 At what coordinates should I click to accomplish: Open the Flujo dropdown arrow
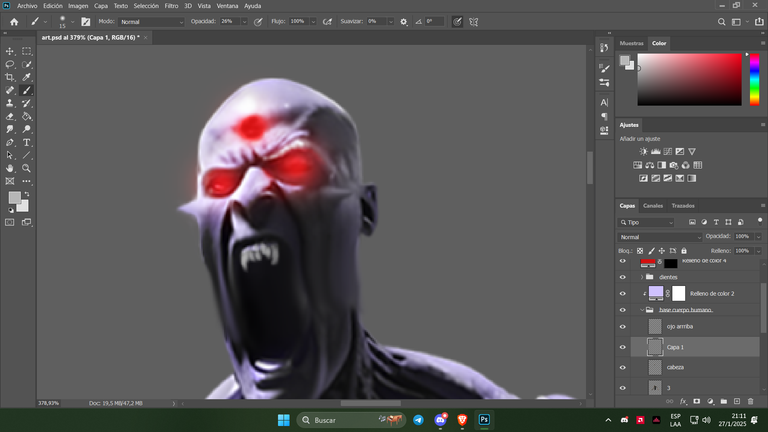coord(313,22)
